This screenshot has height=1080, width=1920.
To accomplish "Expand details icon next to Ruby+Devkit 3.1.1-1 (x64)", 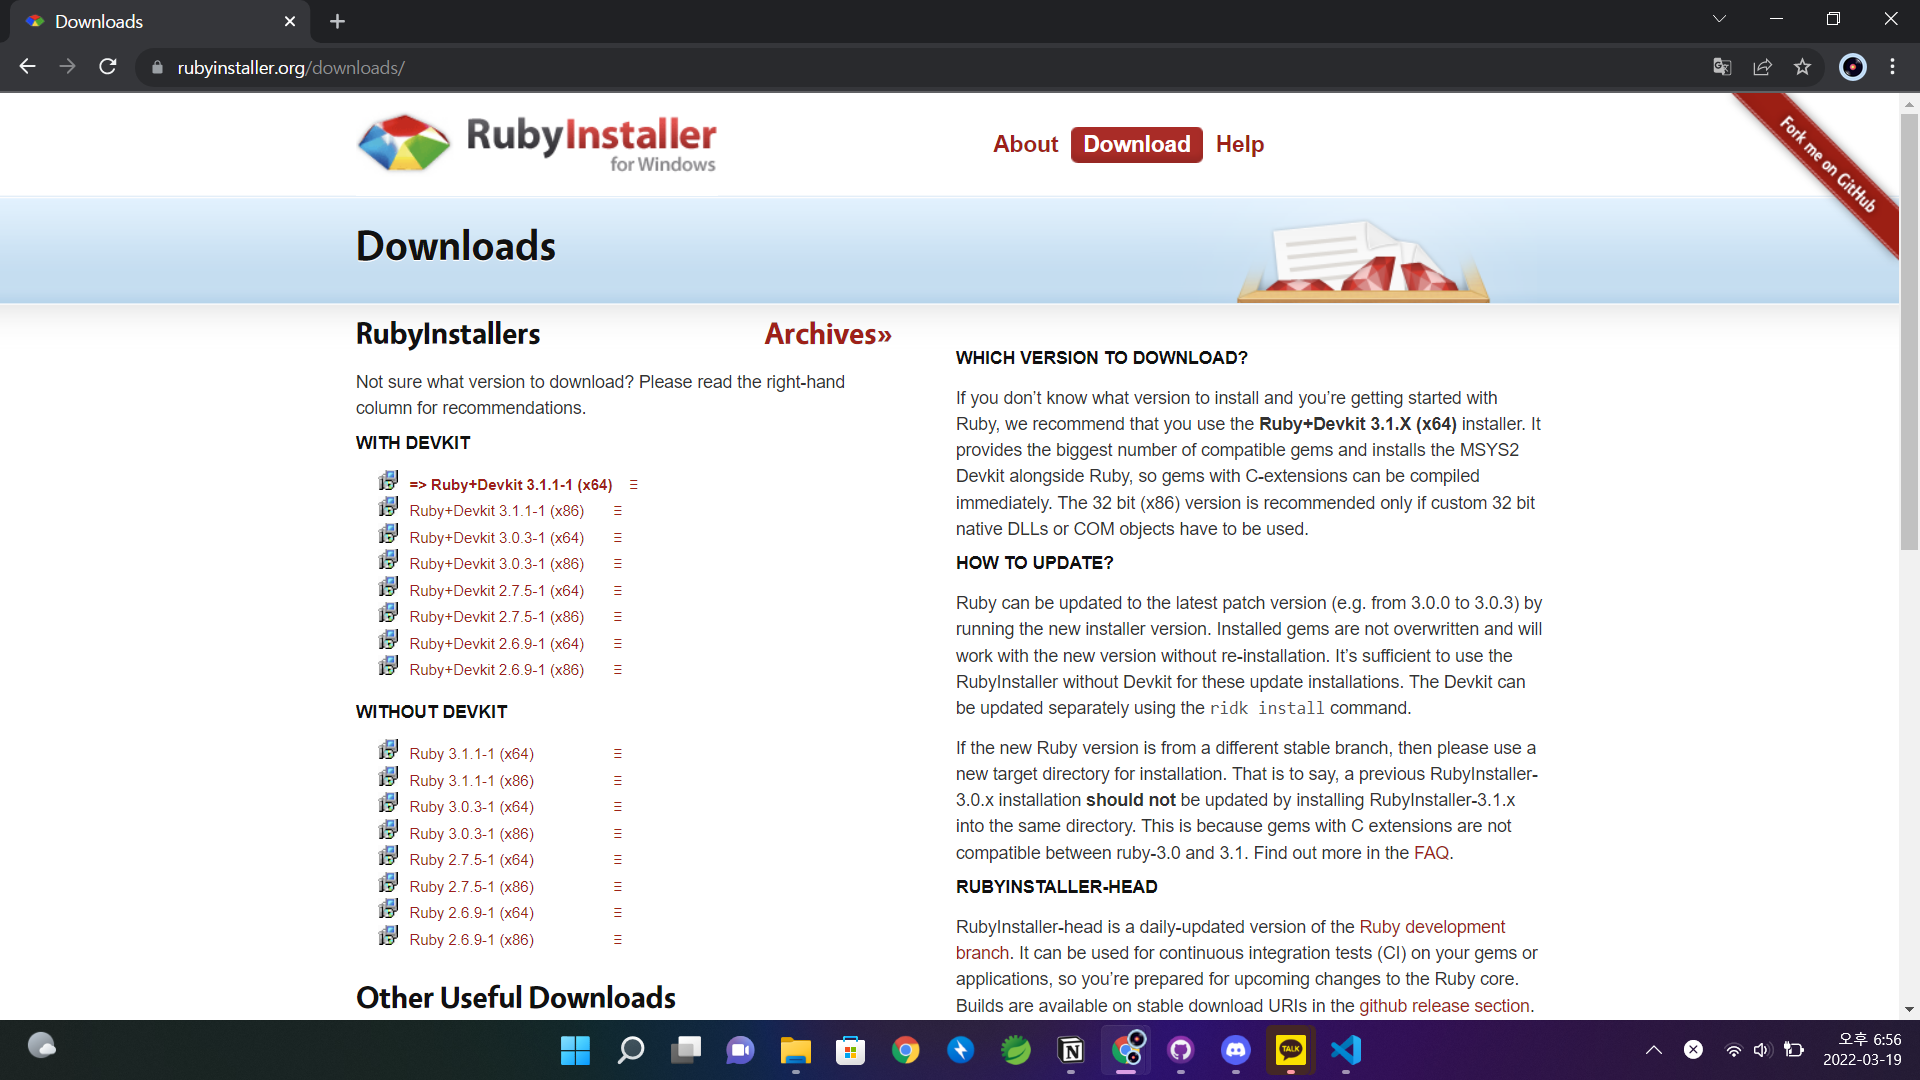I will pyautogui.click(x=633, y=485).
